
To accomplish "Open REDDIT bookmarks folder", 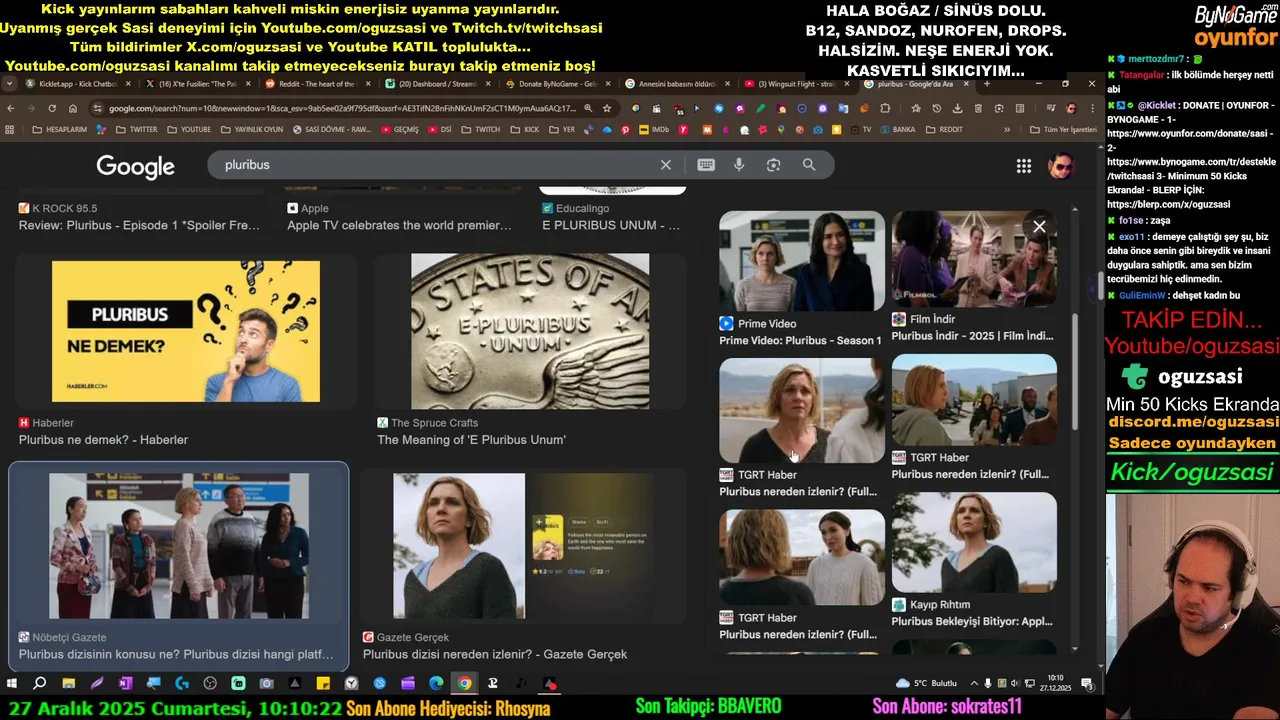I will pos(944,130).
